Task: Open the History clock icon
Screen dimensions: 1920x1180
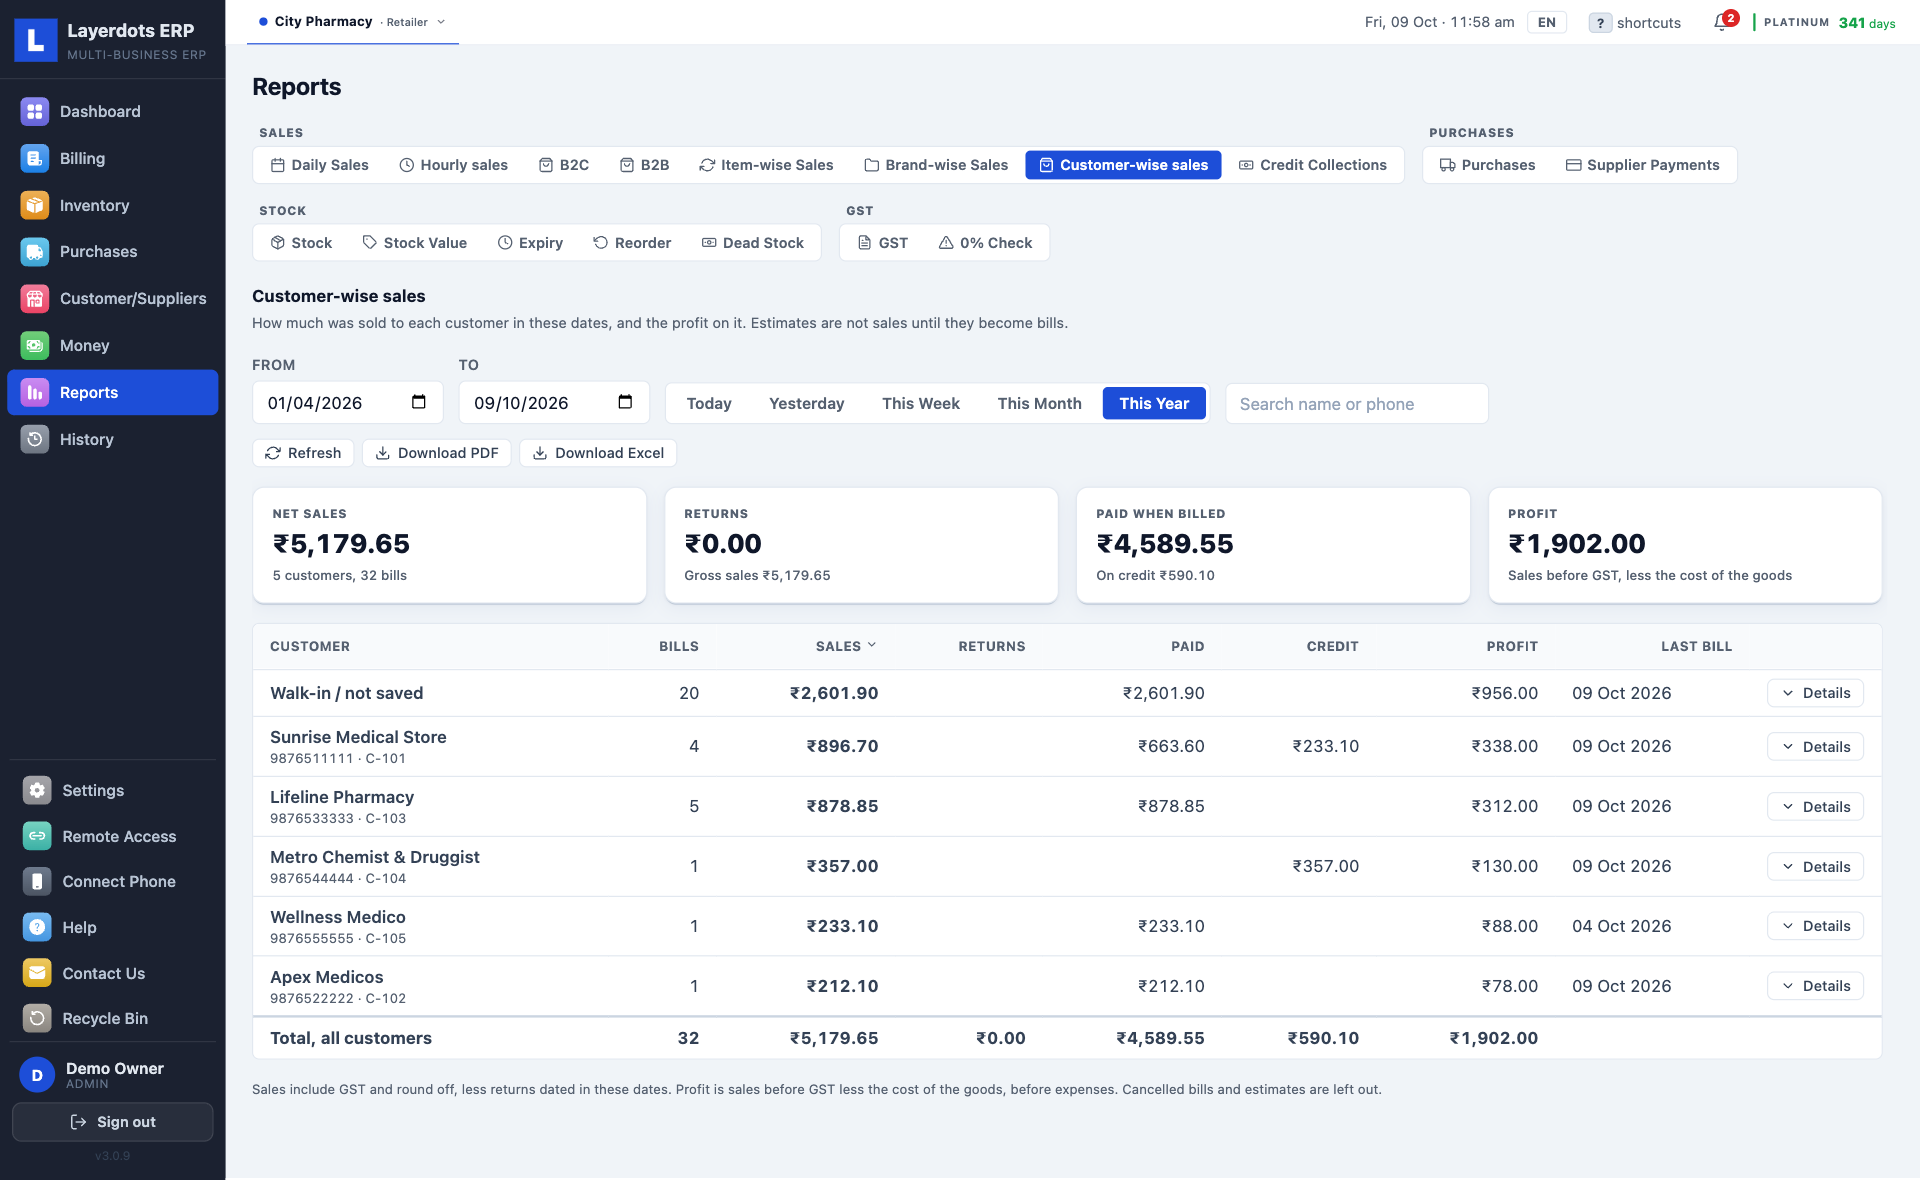Action: click(35, 439)
